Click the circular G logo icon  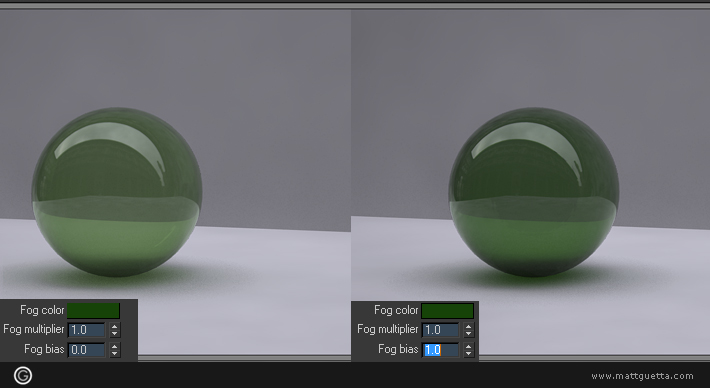[x=23, y=375]
